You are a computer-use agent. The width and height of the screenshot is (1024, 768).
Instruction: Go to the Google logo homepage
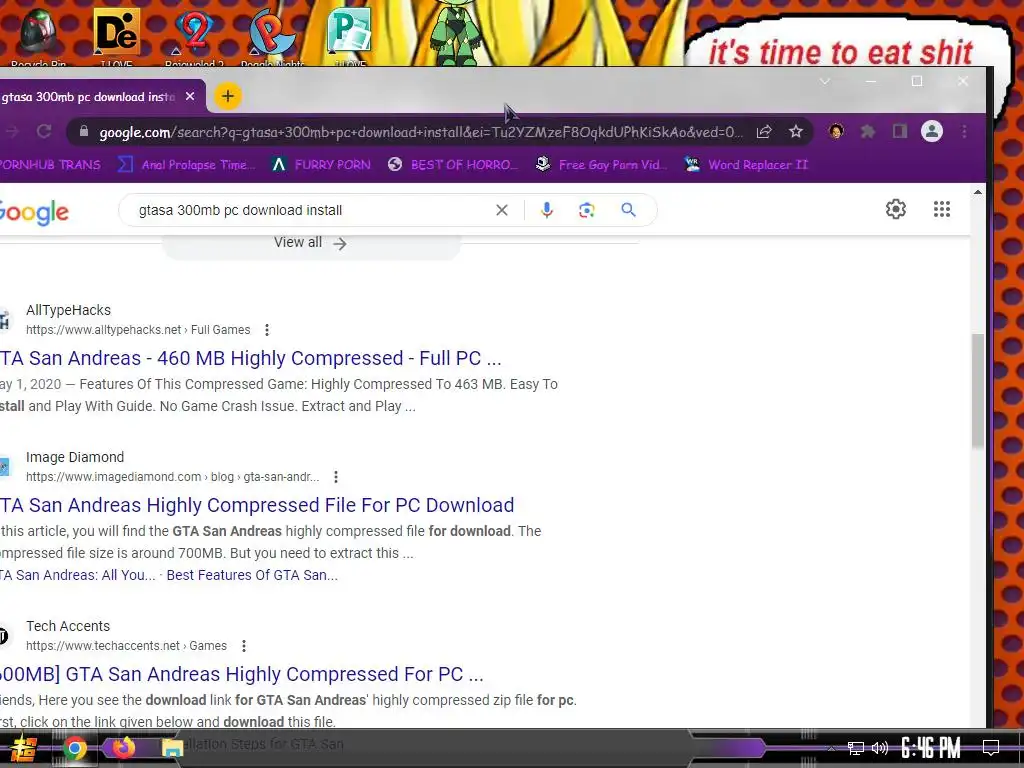(x=34, y=212)
